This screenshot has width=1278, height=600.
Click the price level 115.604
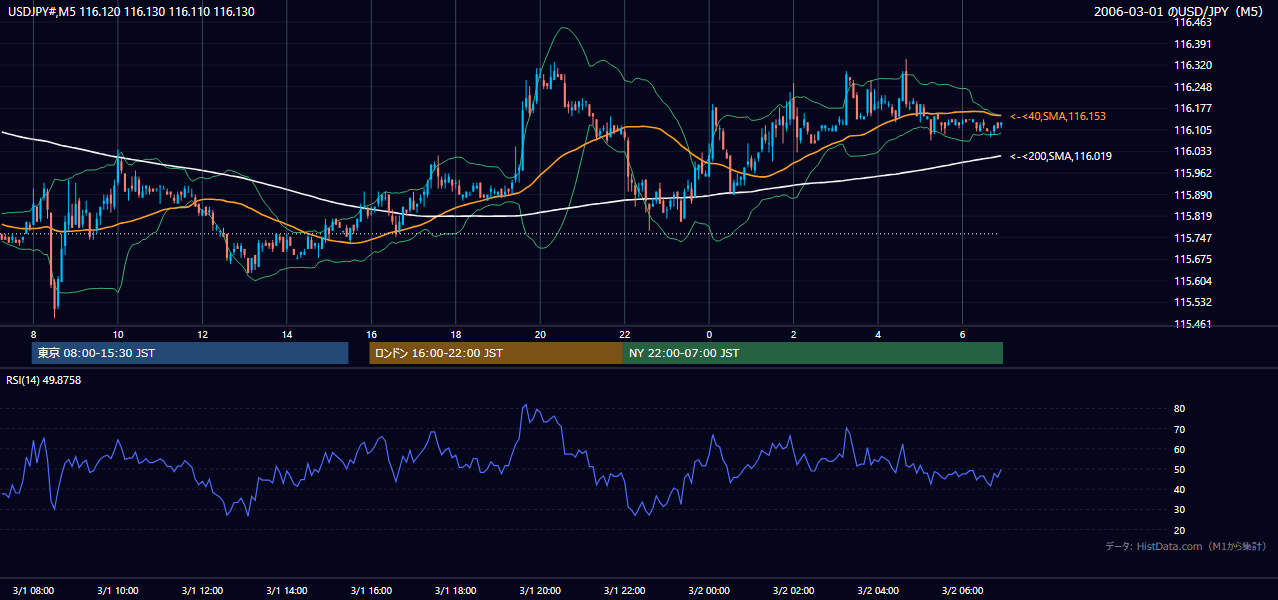point(1193,281)
